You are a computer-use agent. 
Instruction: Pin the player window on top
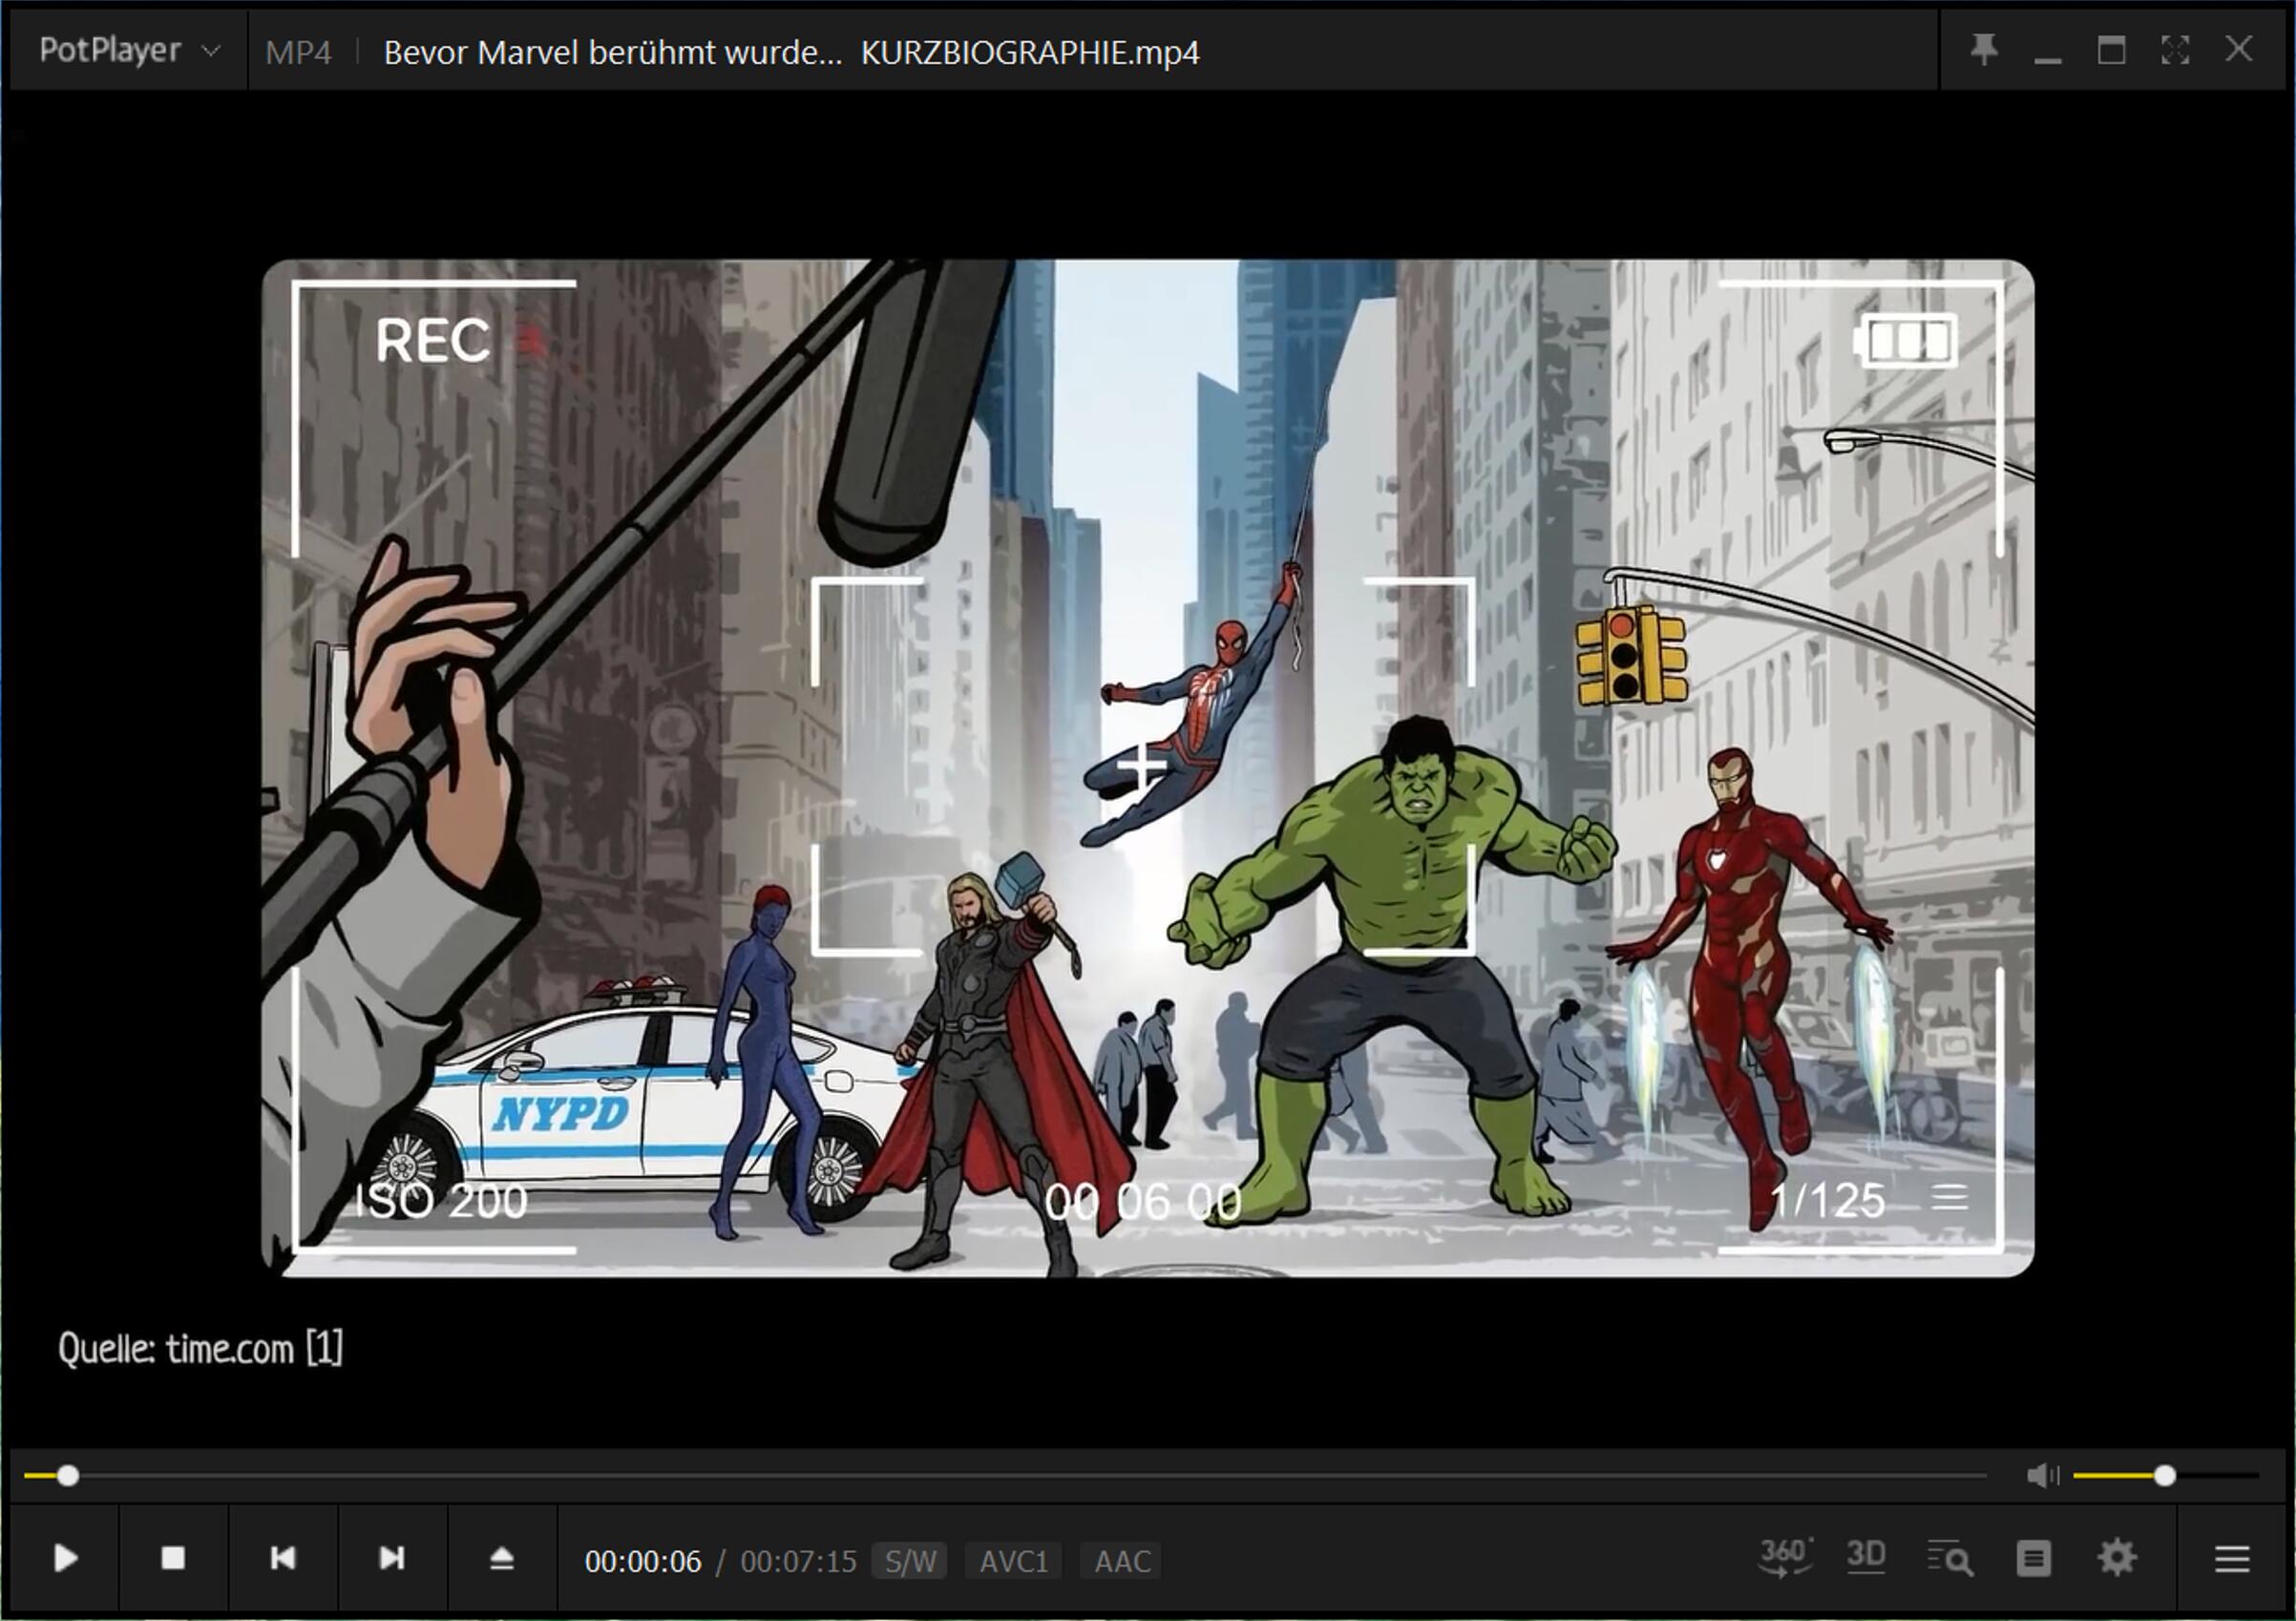[1984, 50]
